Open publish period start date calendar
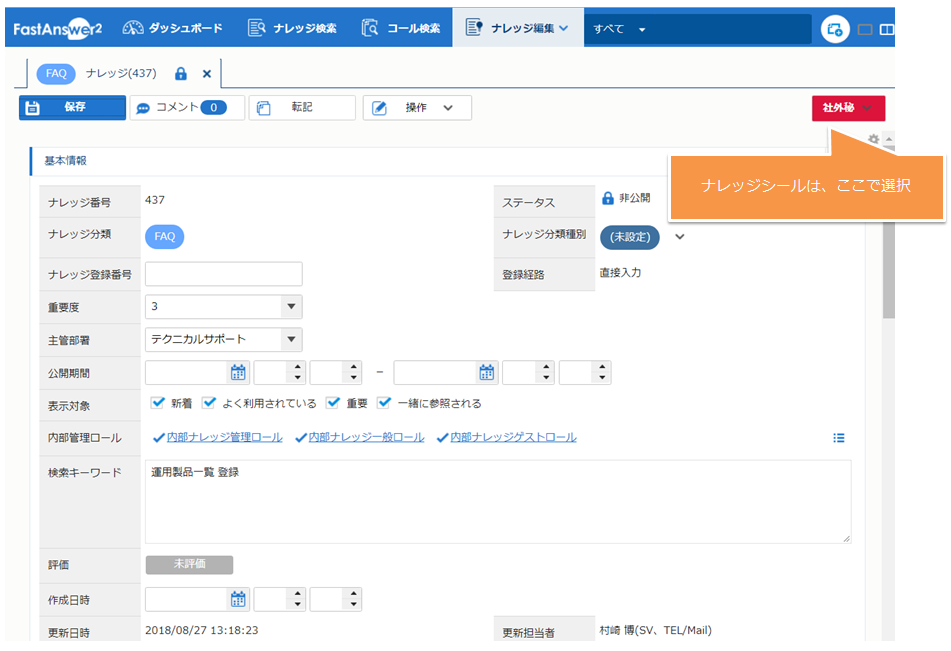Viewport: 951px width, 651px height. point(238,373)
